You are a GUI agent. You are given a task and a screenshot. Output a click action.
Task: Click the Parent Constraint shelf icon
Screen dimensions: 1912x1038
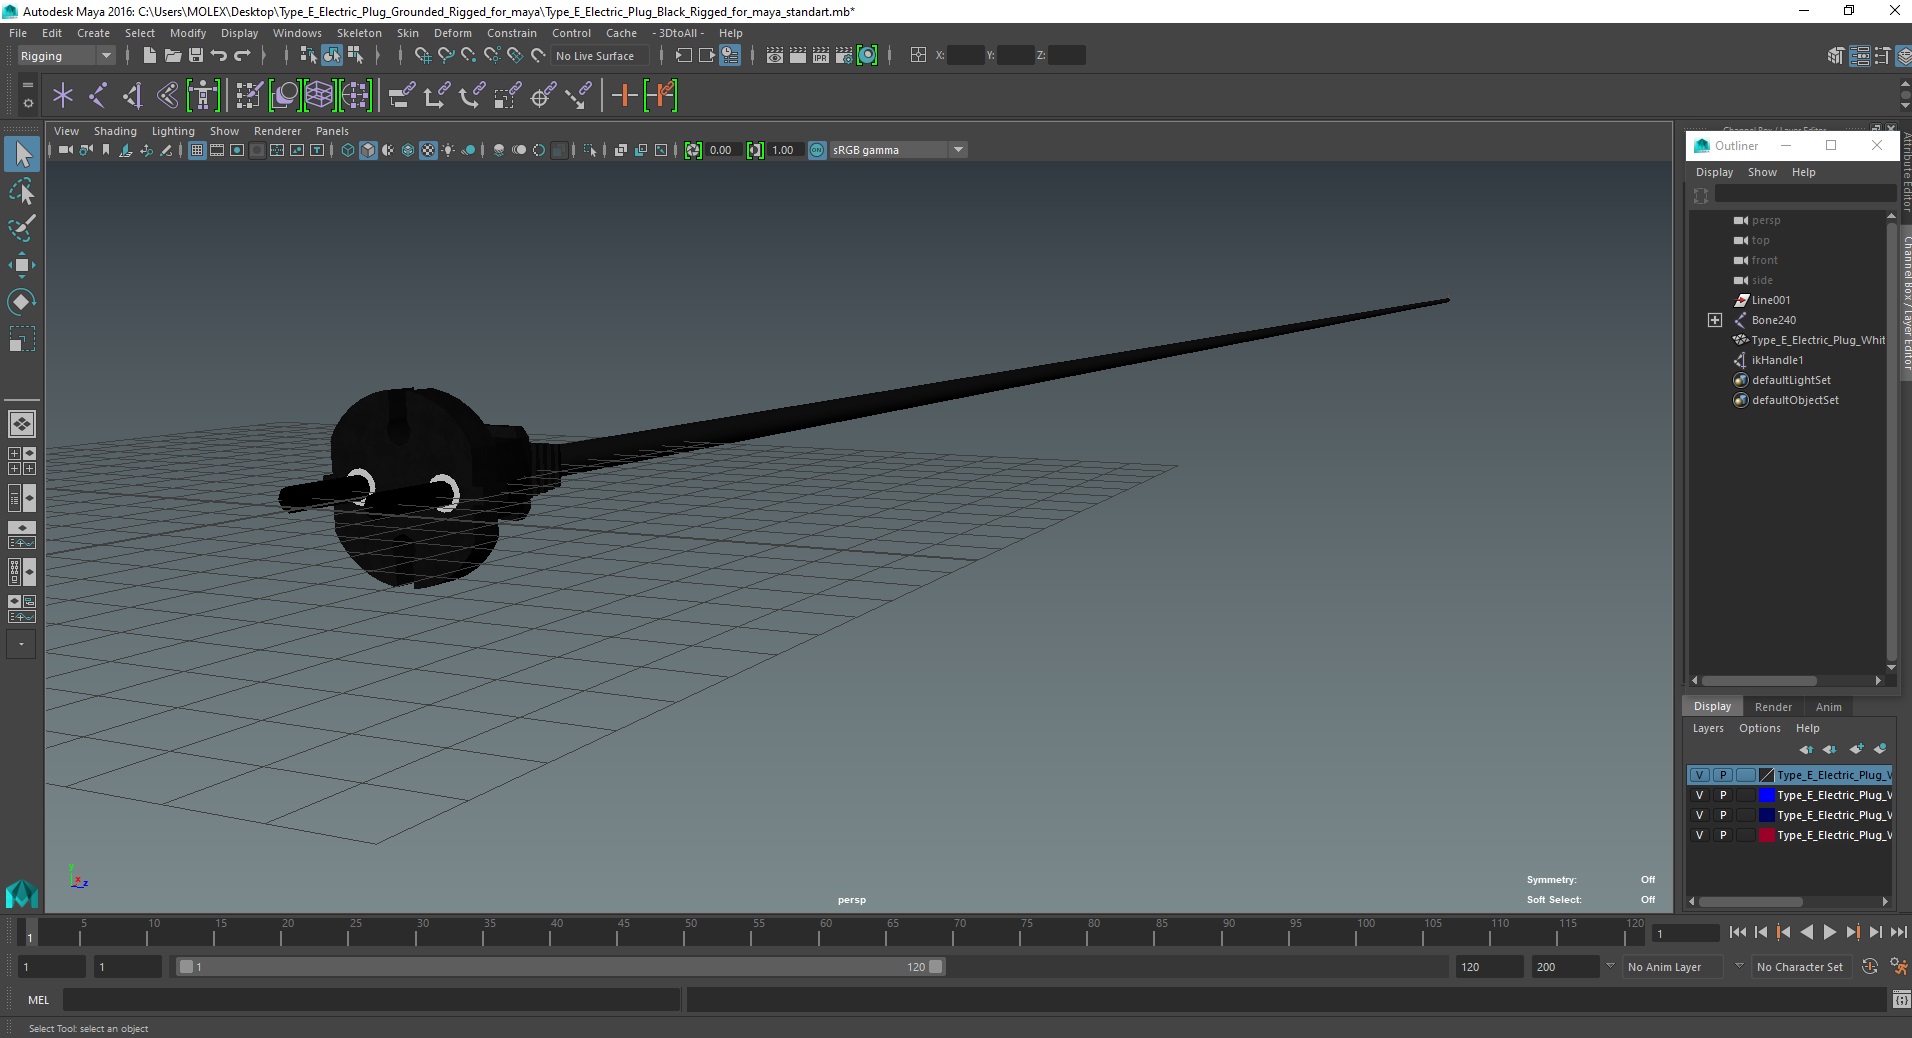pos(402,96)
